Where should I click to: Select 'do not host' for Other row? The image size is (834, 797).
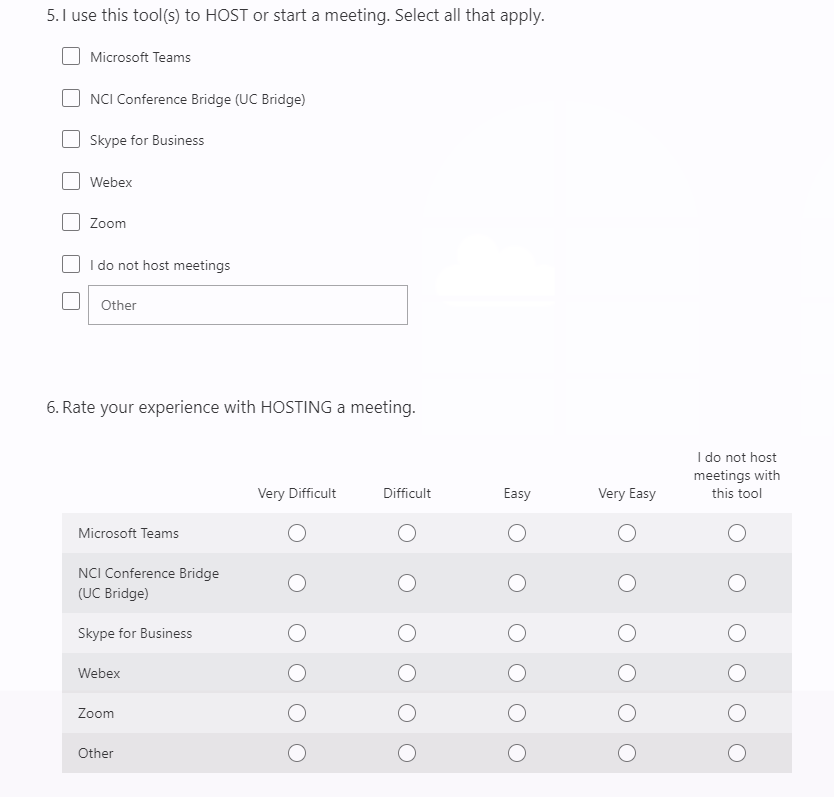coord(737,753)
